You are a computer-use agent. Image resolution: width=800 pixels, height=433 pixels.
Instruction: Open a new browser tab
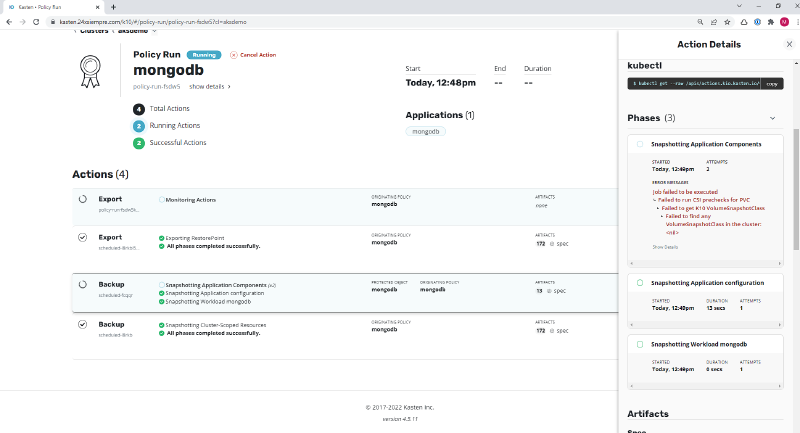coord(113,7)
